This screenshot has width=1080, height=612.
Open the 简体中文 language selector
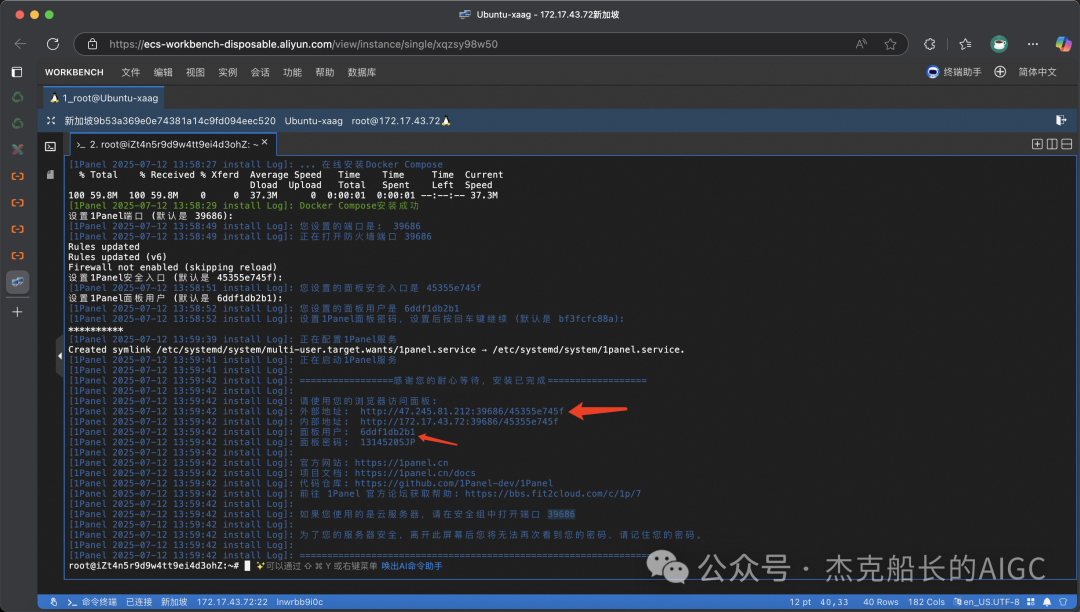(1037, 72)
